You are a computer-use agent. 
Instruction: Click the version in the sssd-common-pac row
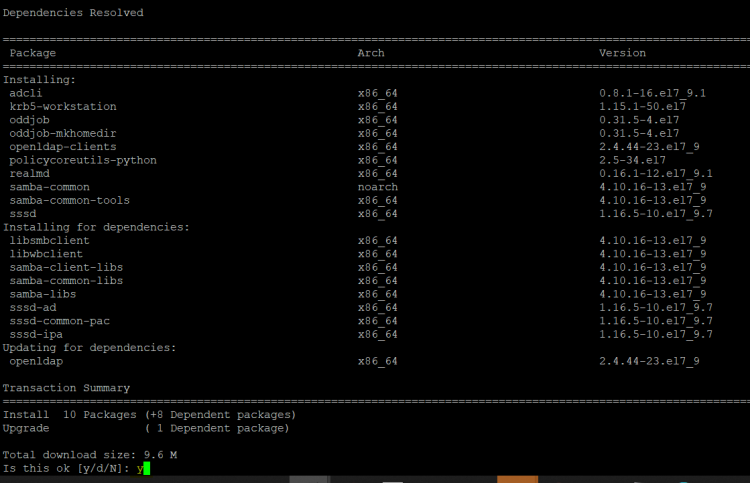coord(656,321)
